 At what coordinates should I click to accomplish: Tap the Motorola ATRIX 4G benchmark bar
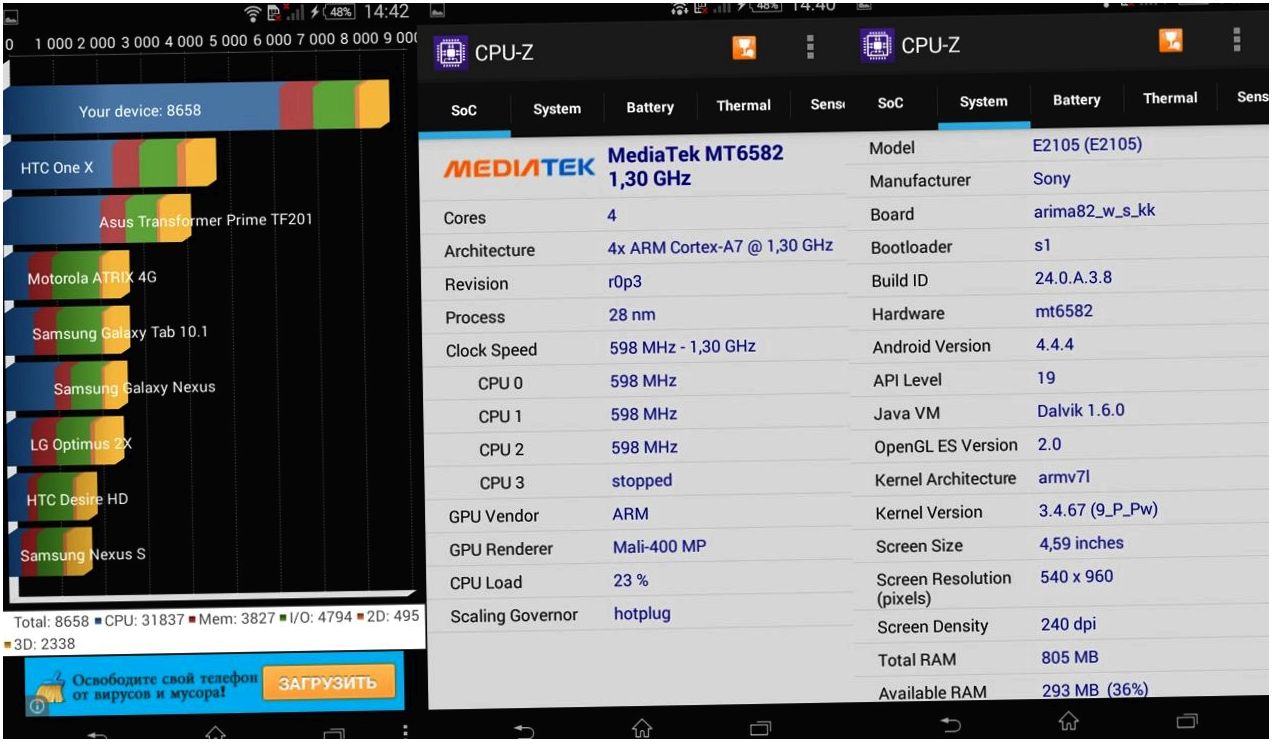point(68,277)
